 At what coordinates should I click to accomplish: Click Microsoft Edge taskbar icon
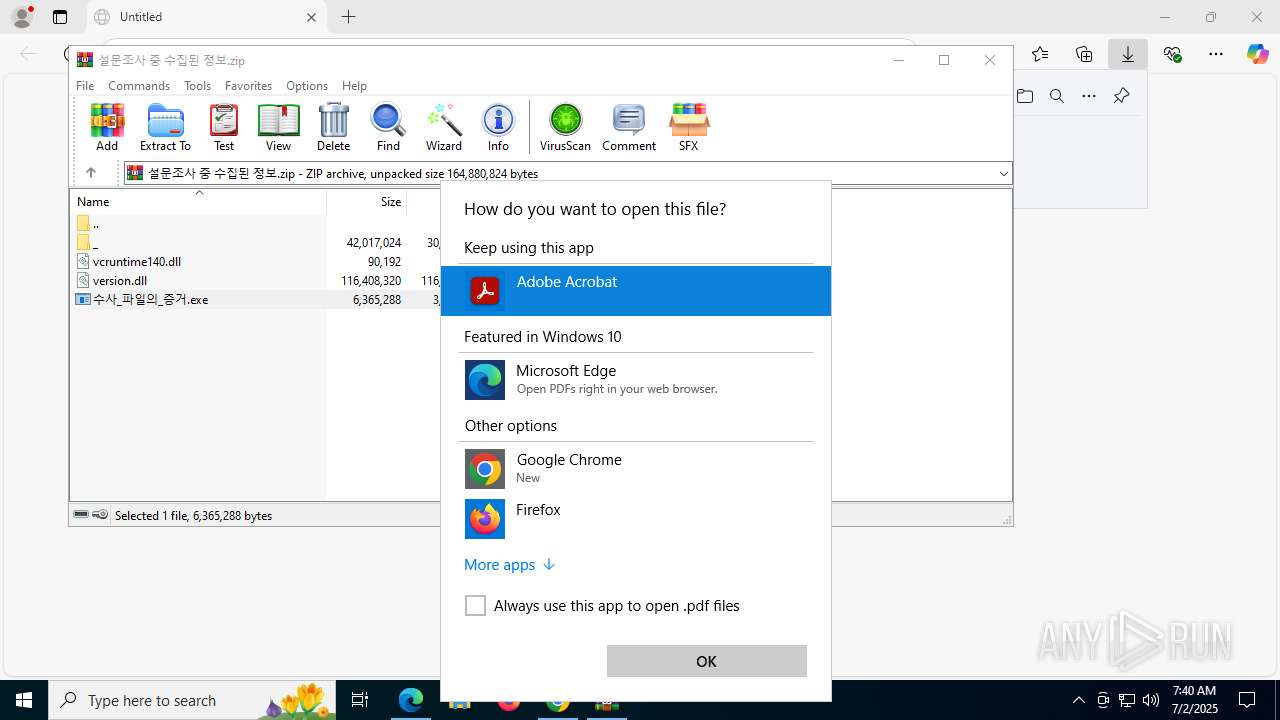(x=411, y=700)
